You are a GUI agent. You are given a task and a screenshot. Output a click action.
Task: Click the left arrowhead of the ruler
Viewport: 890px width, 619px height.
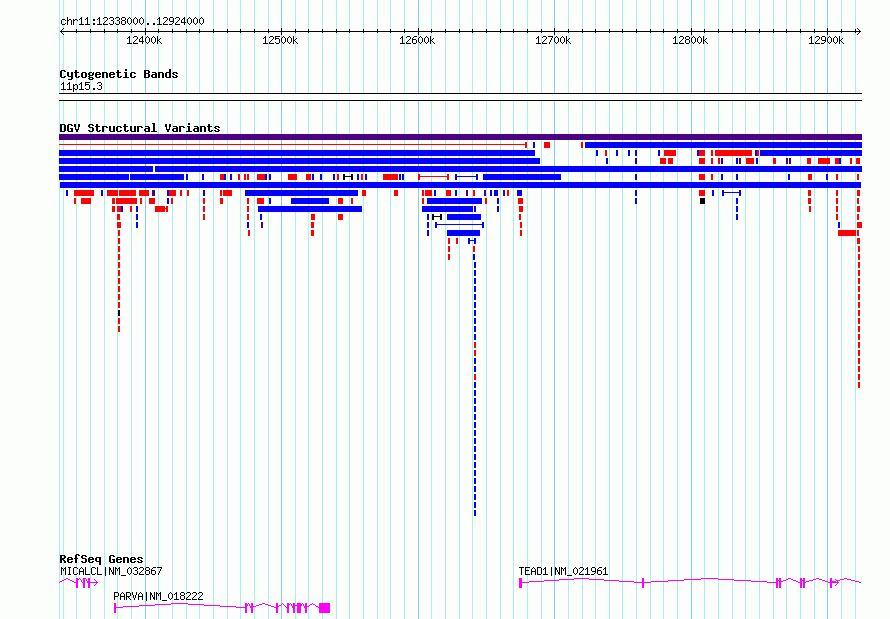tap(62, 31)
